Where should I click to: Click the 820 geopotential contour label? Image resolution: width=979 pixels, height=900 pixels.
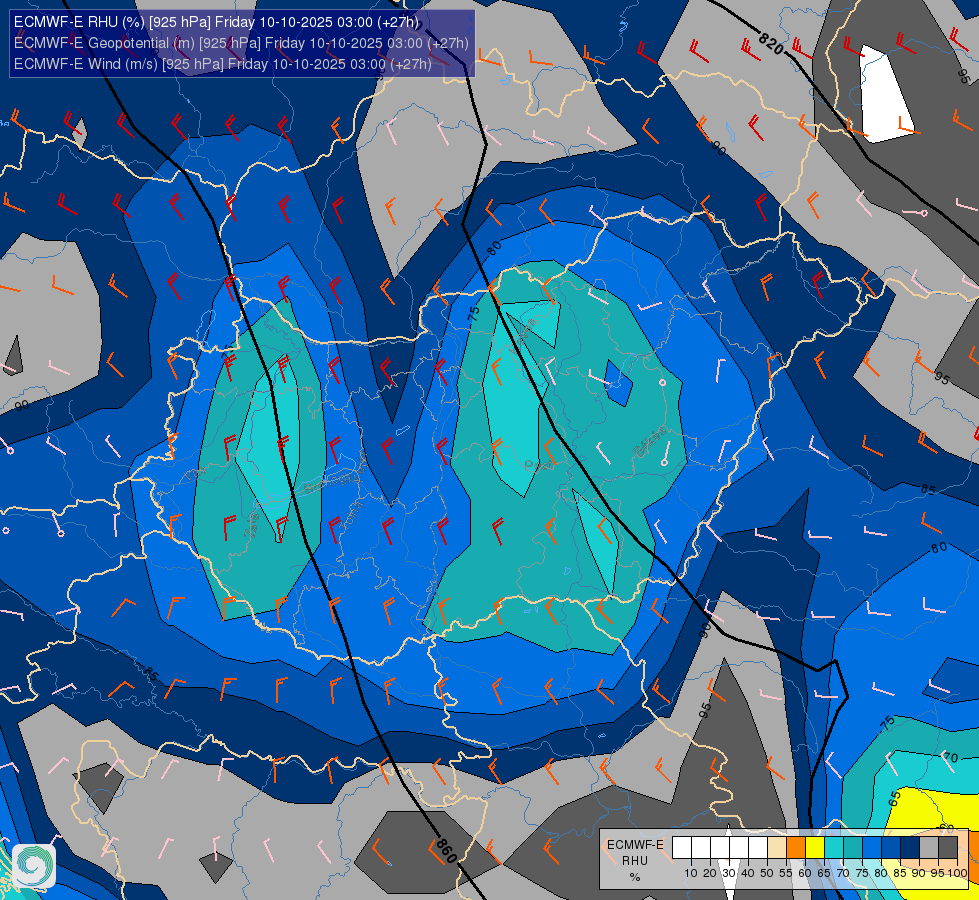pyautogui.click(x=770, y=42)
